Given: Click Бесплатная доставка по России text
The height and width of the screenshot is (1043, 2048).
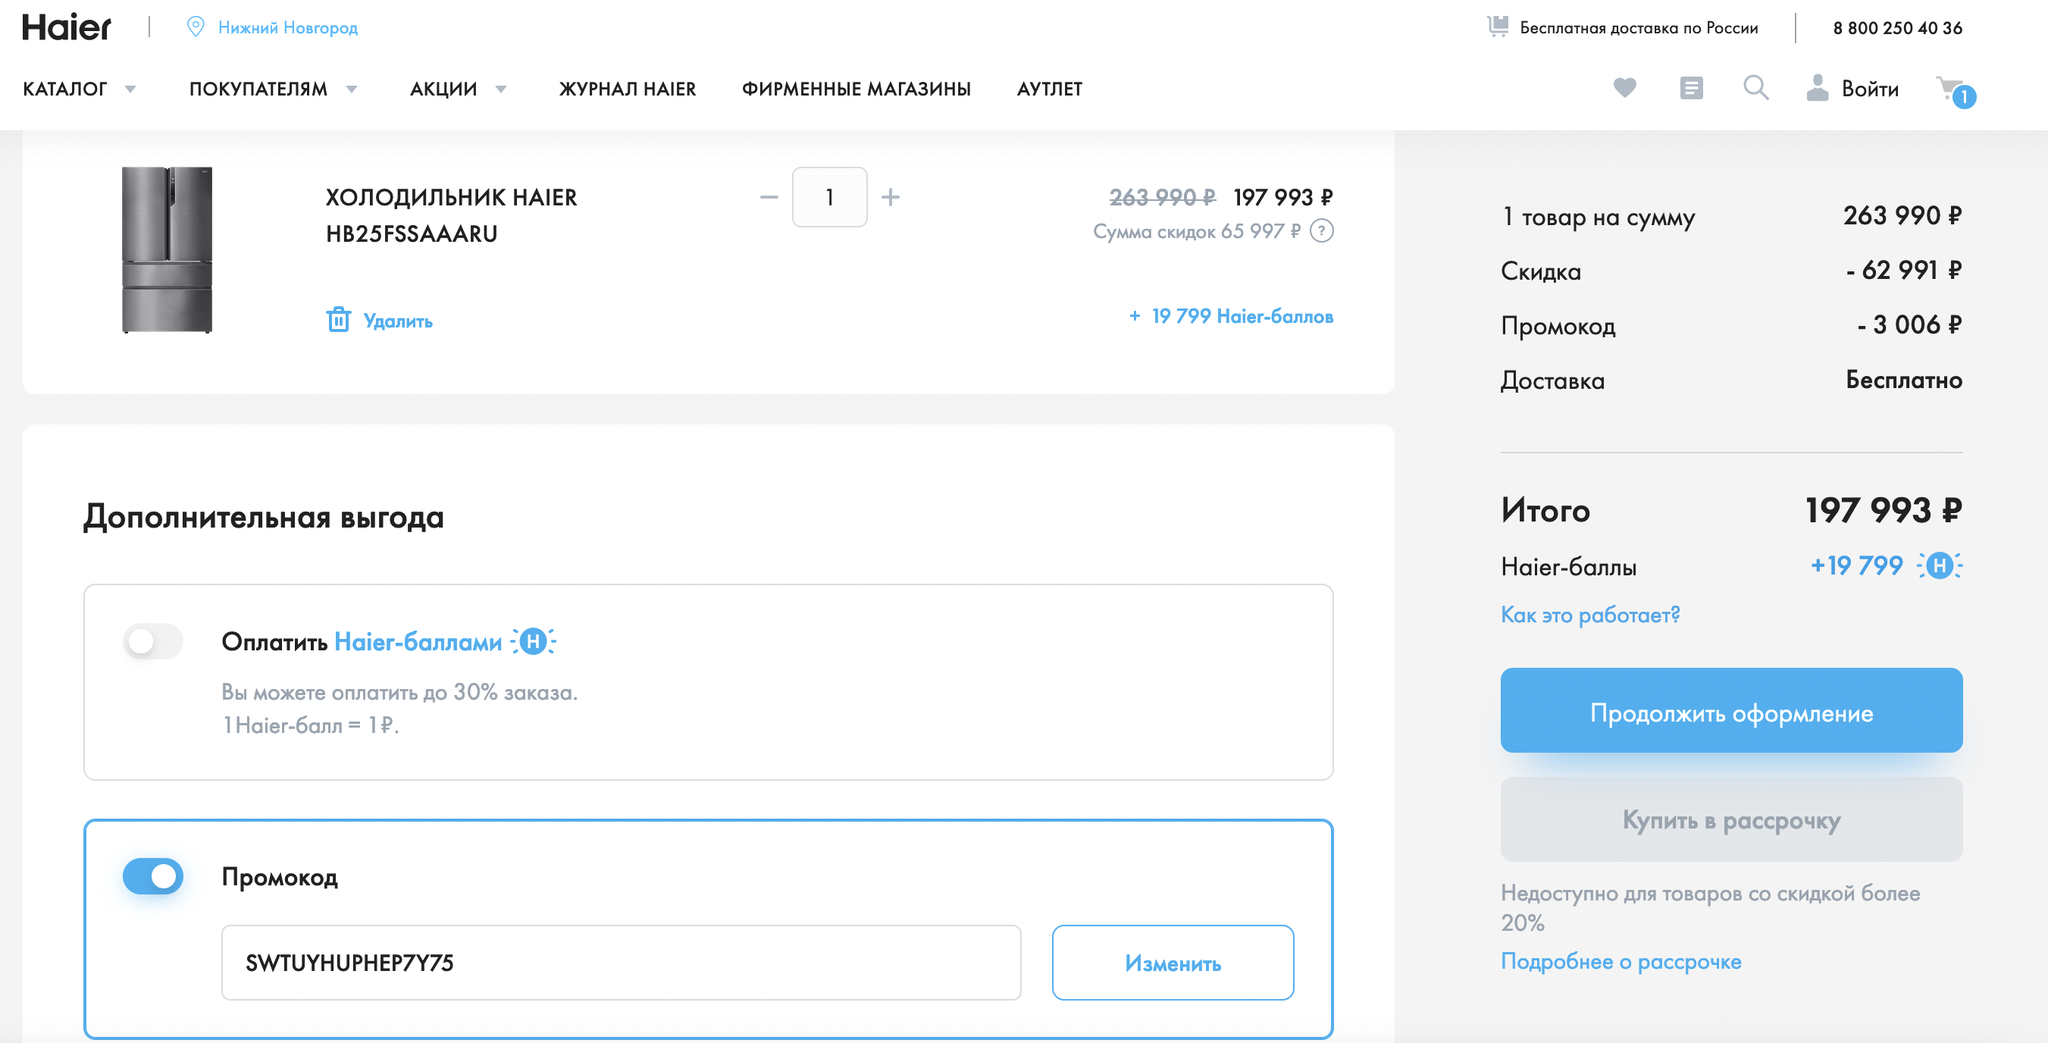Looking at the screenshot, I should 1639,28.
